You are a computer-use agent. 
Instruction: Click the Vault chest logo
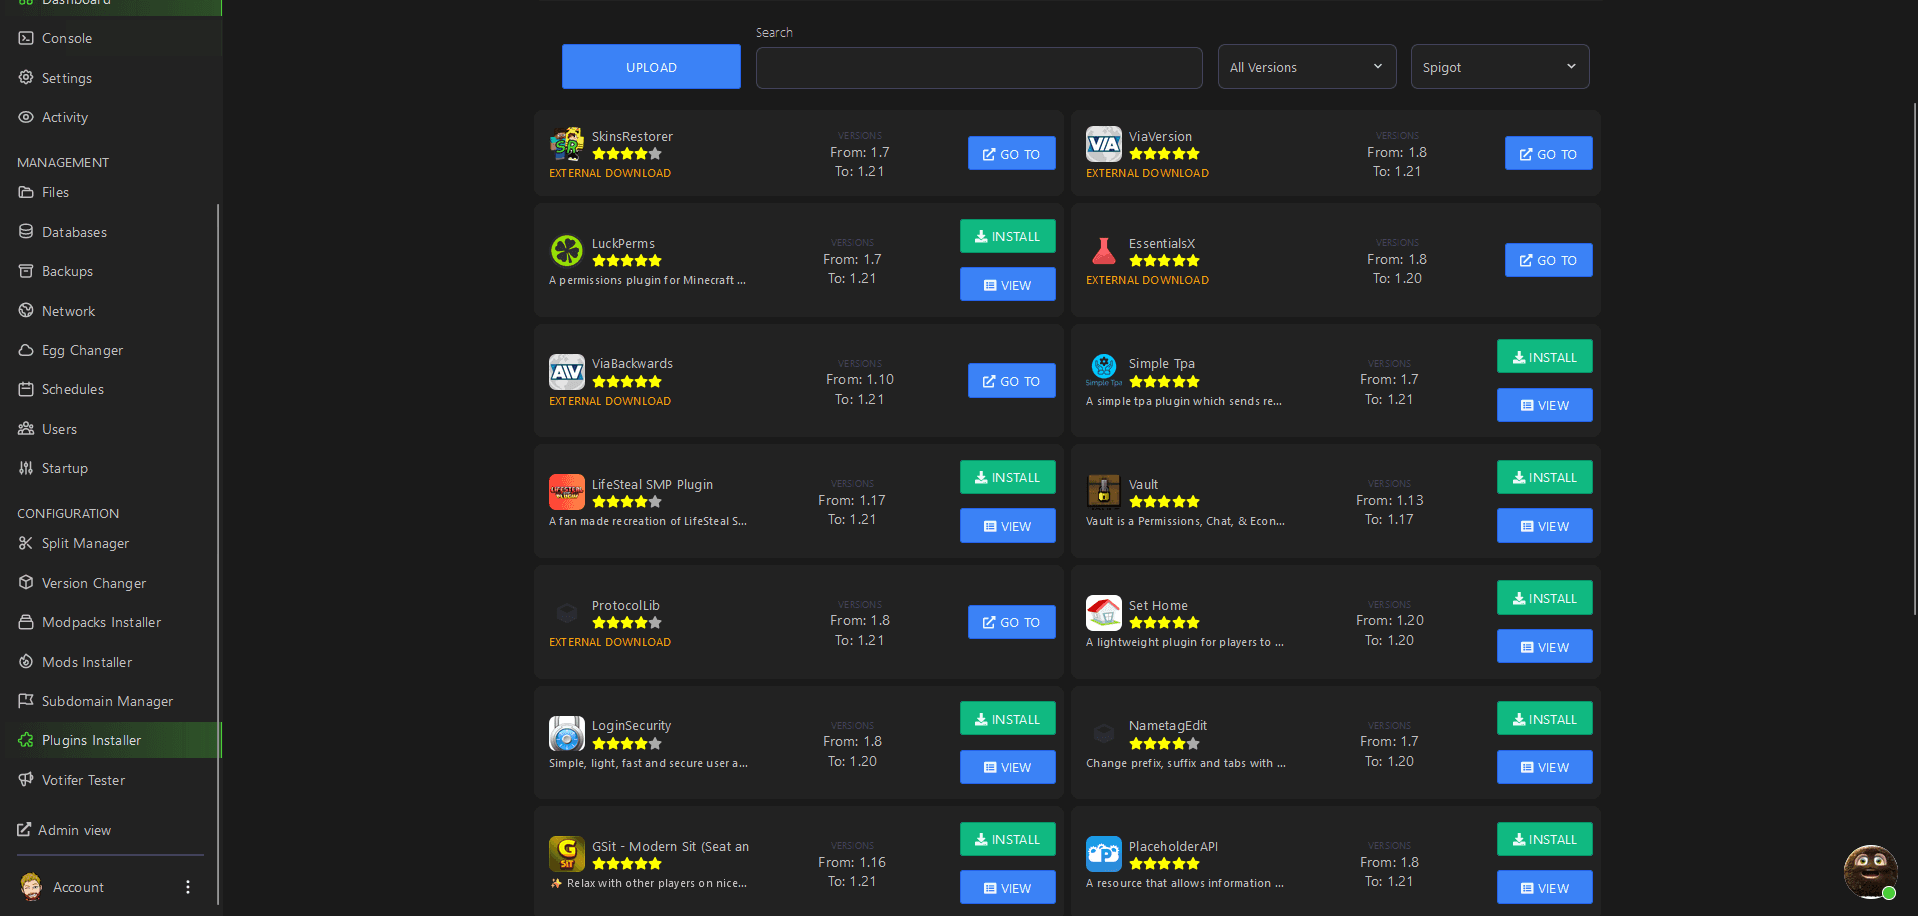[x=1104, y=492]
